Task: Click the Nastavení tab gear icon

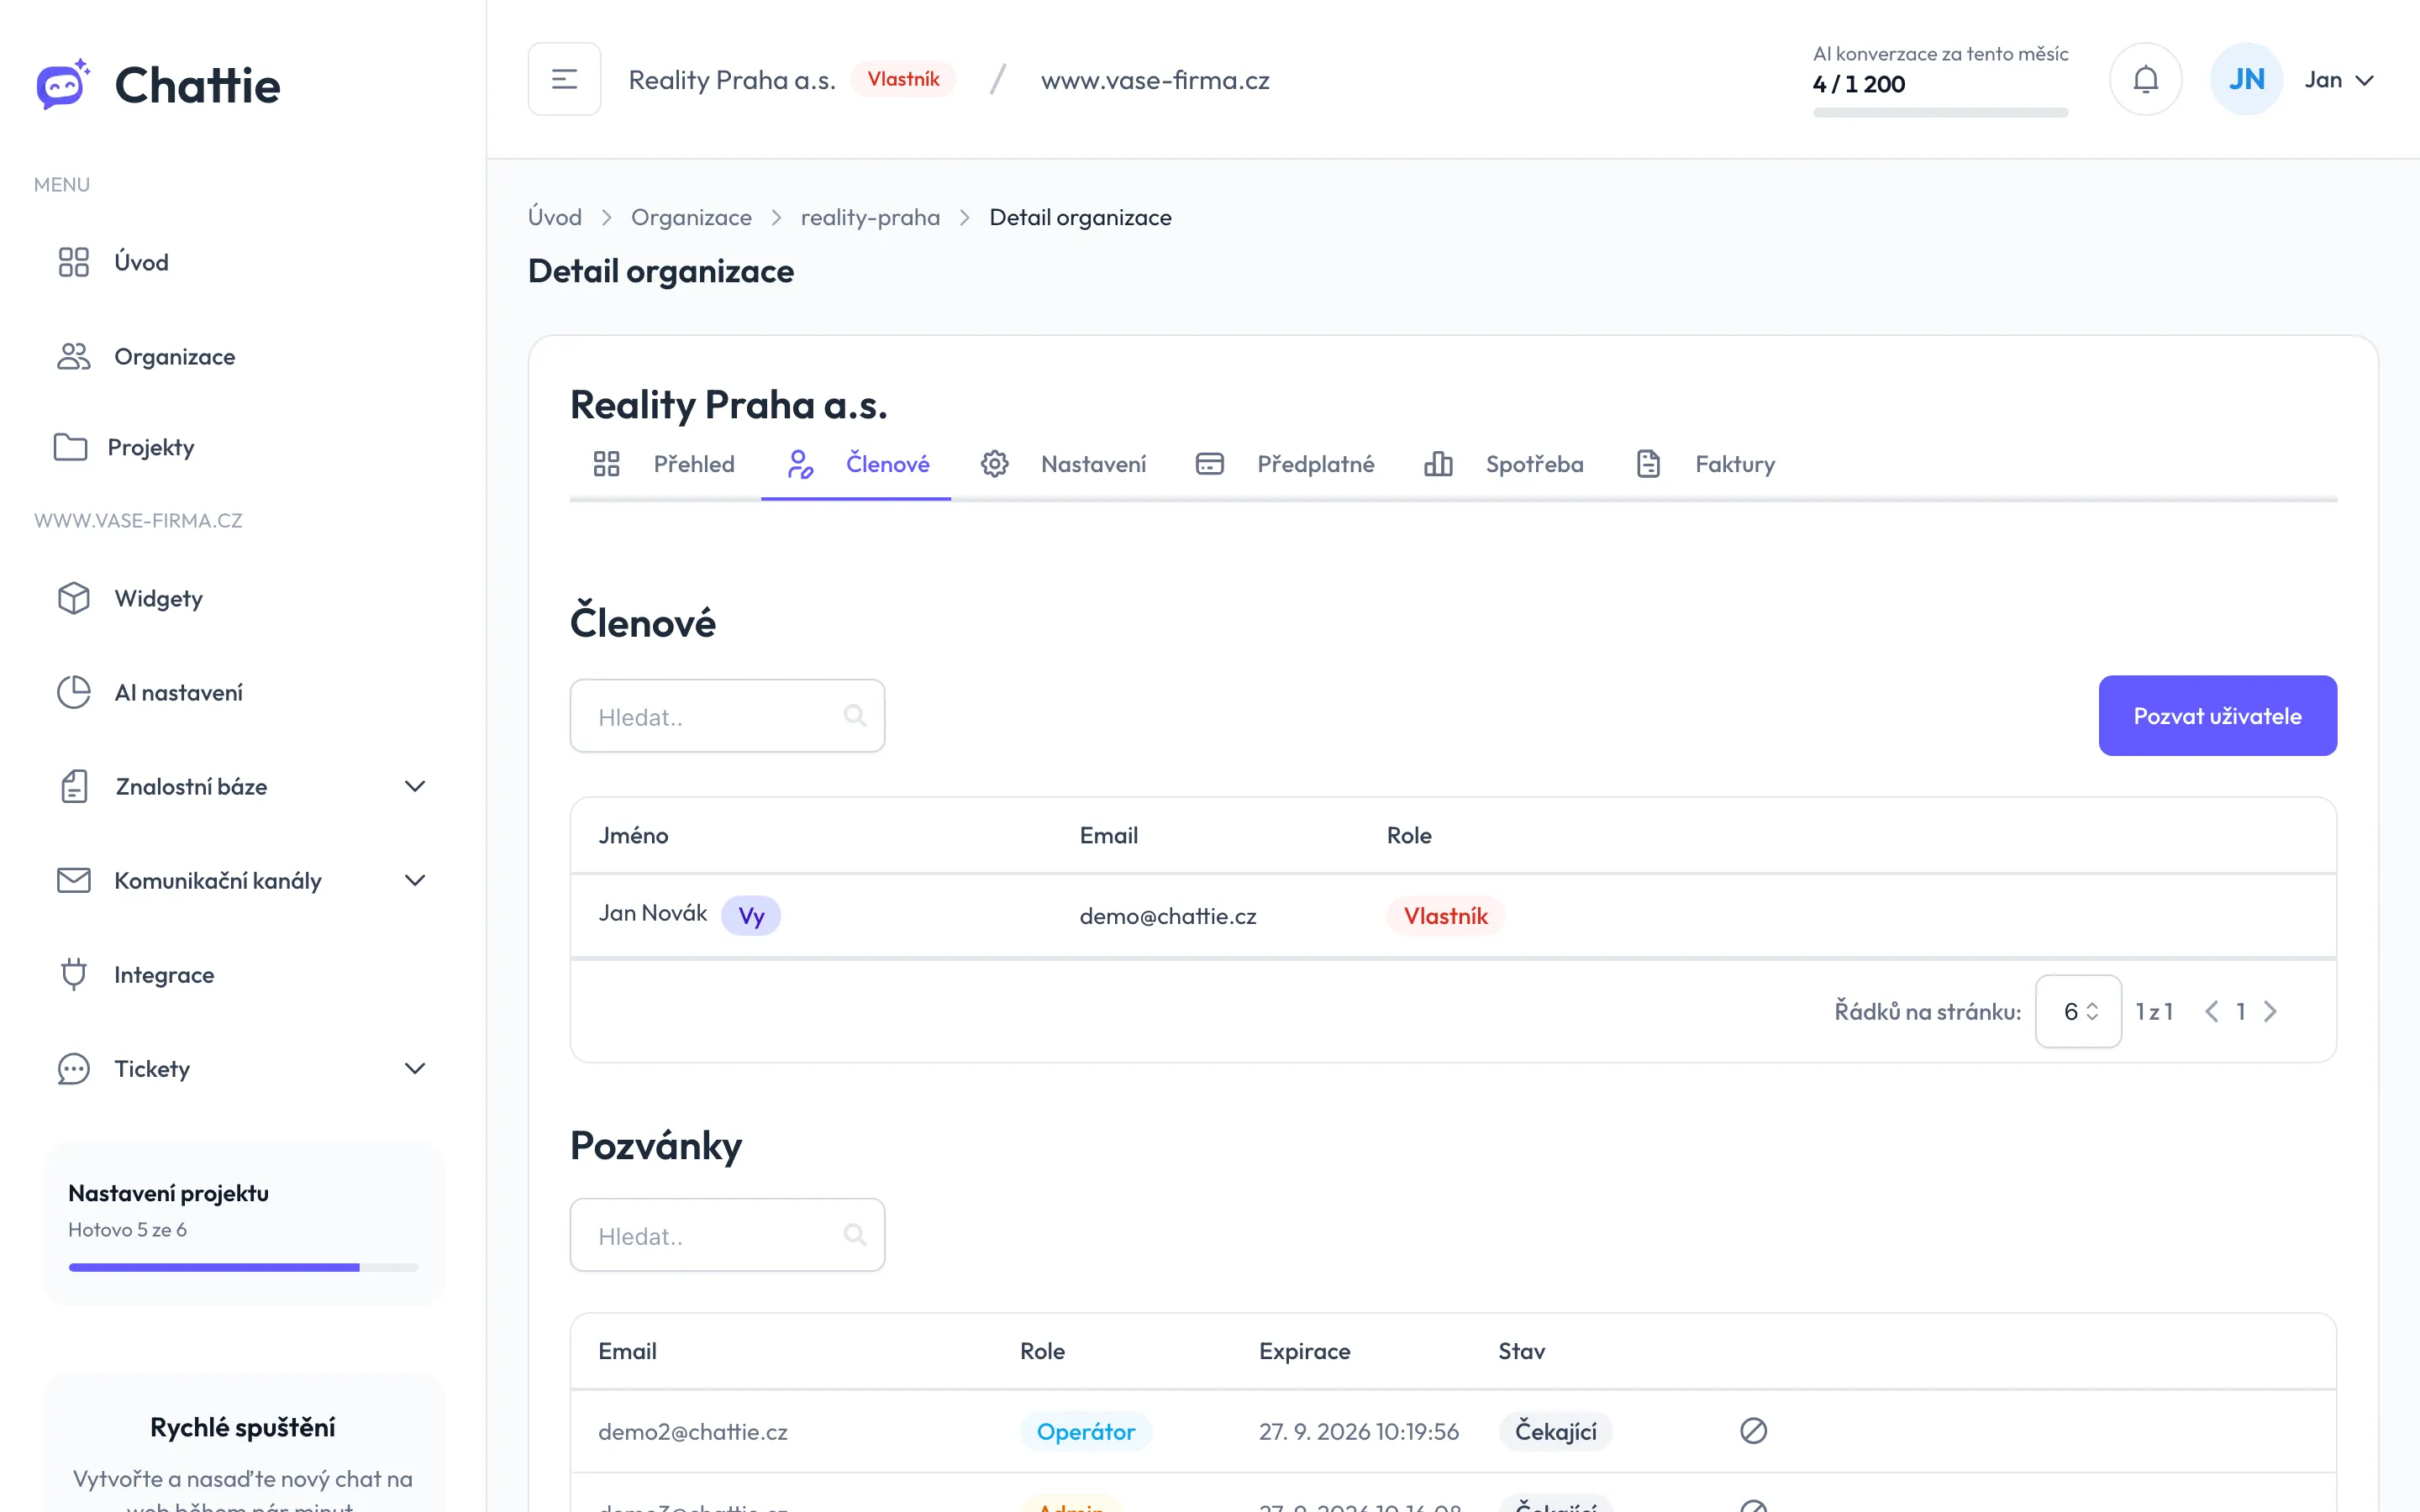Action: [994, 464]
